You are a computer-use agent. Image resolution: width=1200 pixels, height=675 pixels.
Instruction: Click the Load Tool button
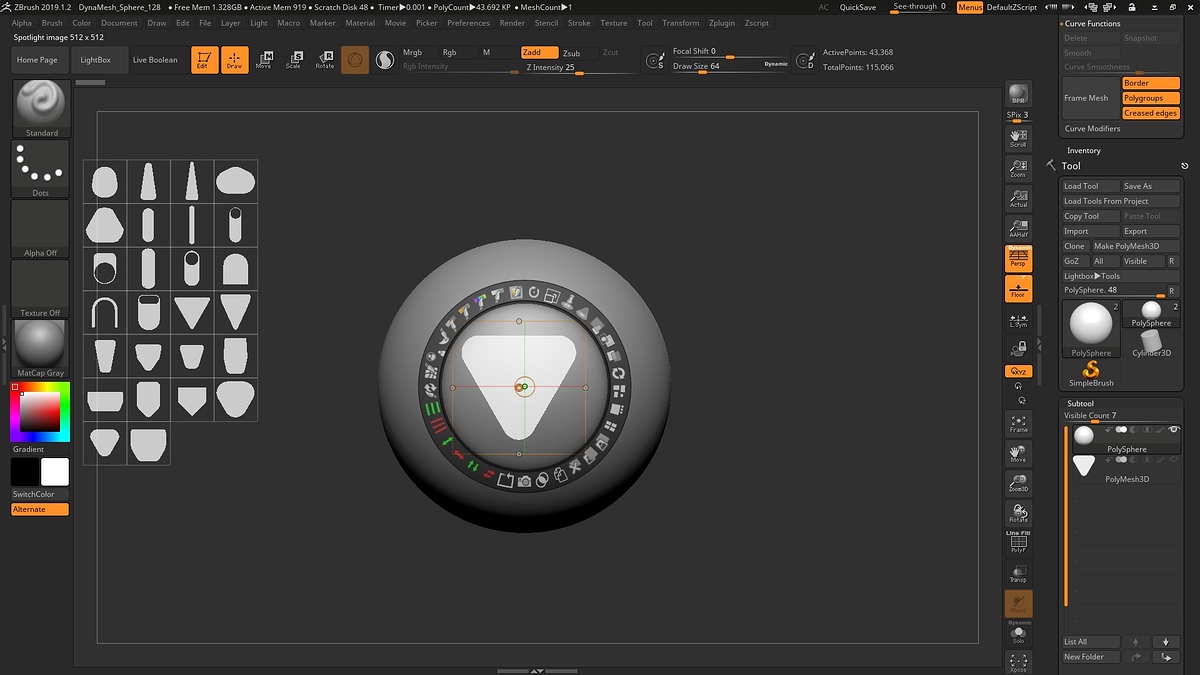pyautogui.click(x=1091, y=186)
